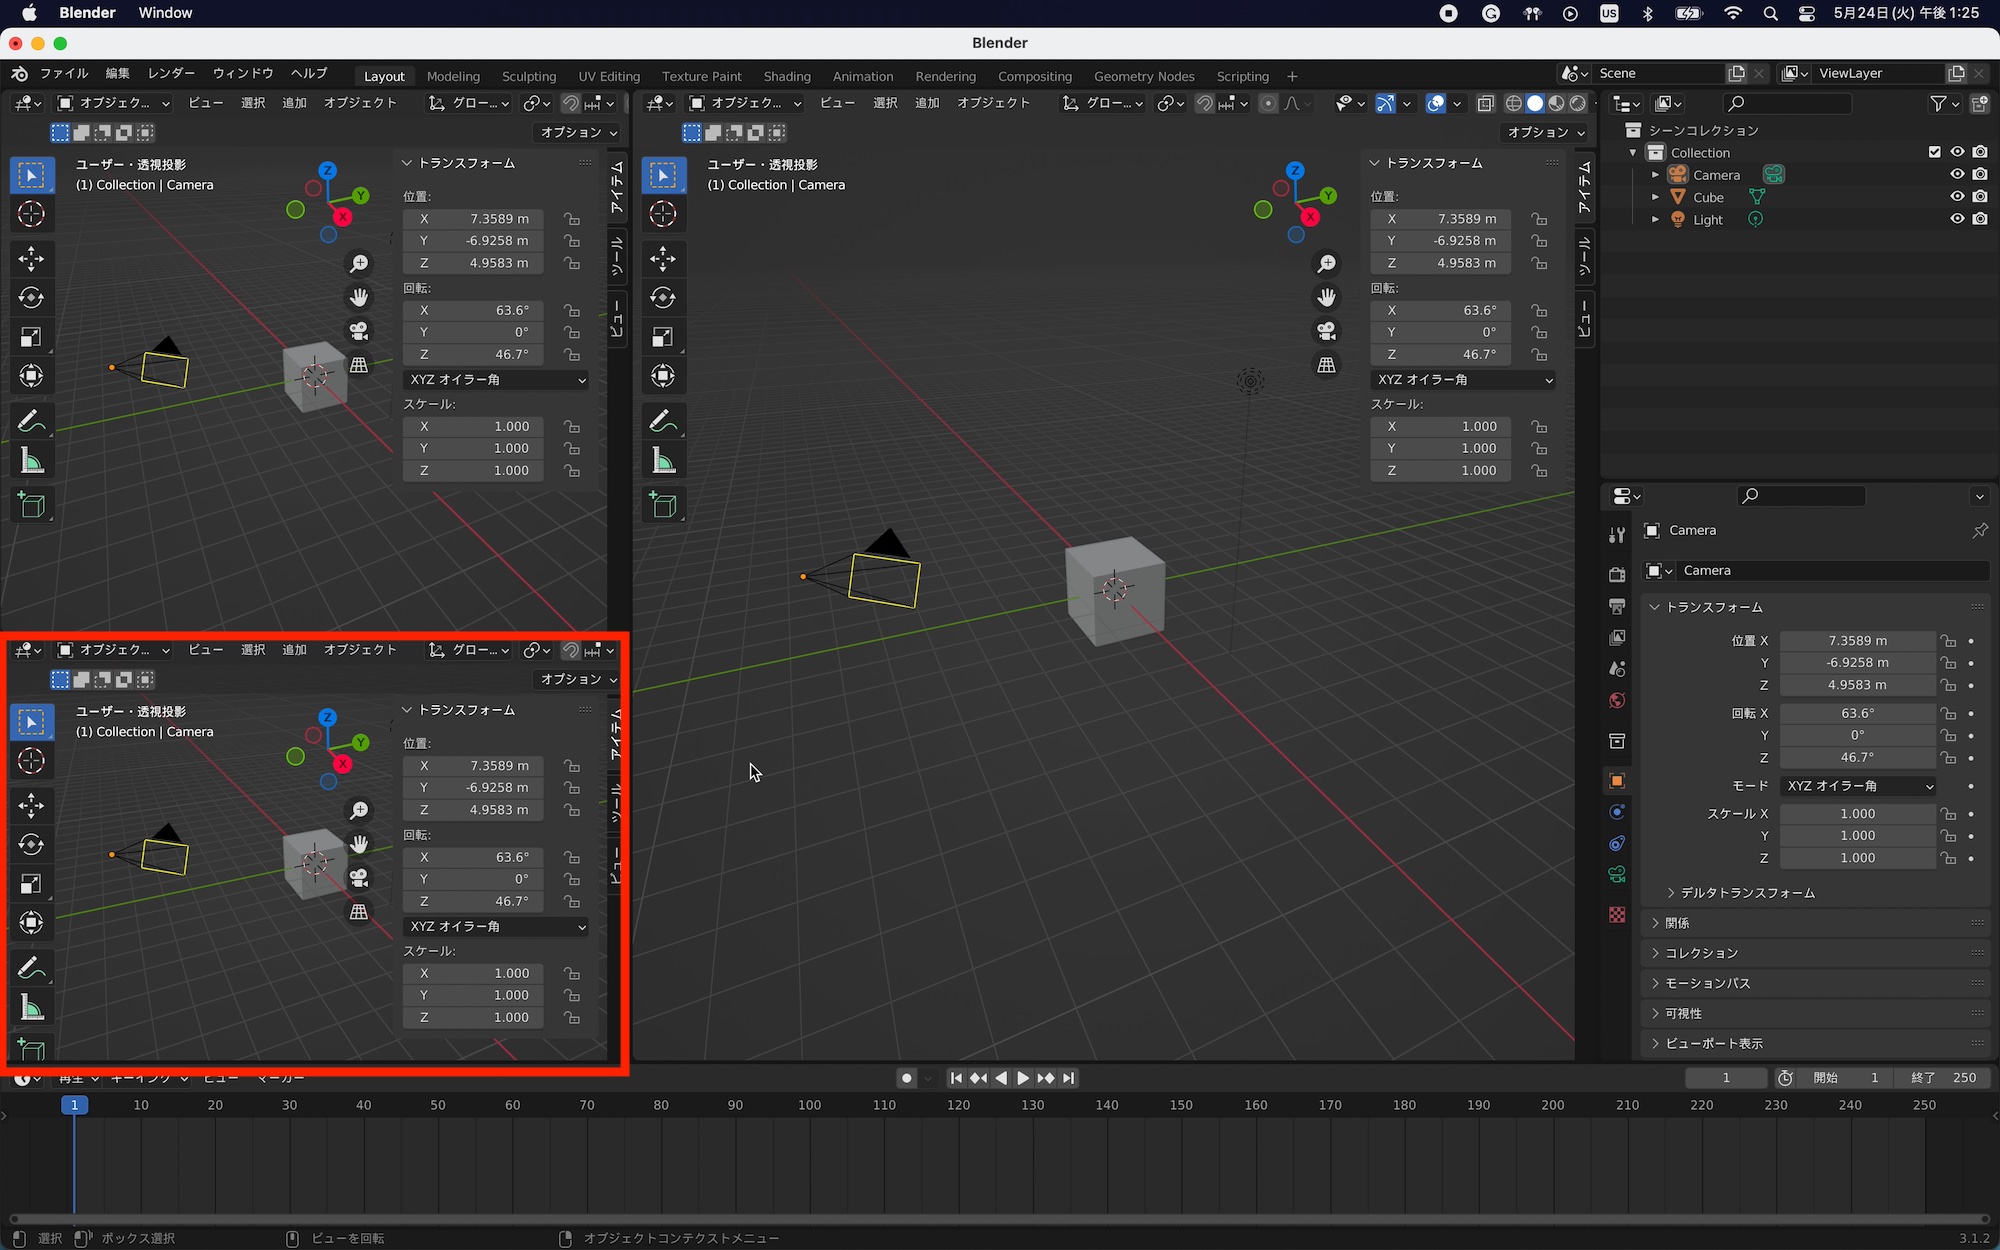Click the オプション button in main viewport
Image resolution: width=2000 pixels, height=1250 pixels.
pos(1545,132)
